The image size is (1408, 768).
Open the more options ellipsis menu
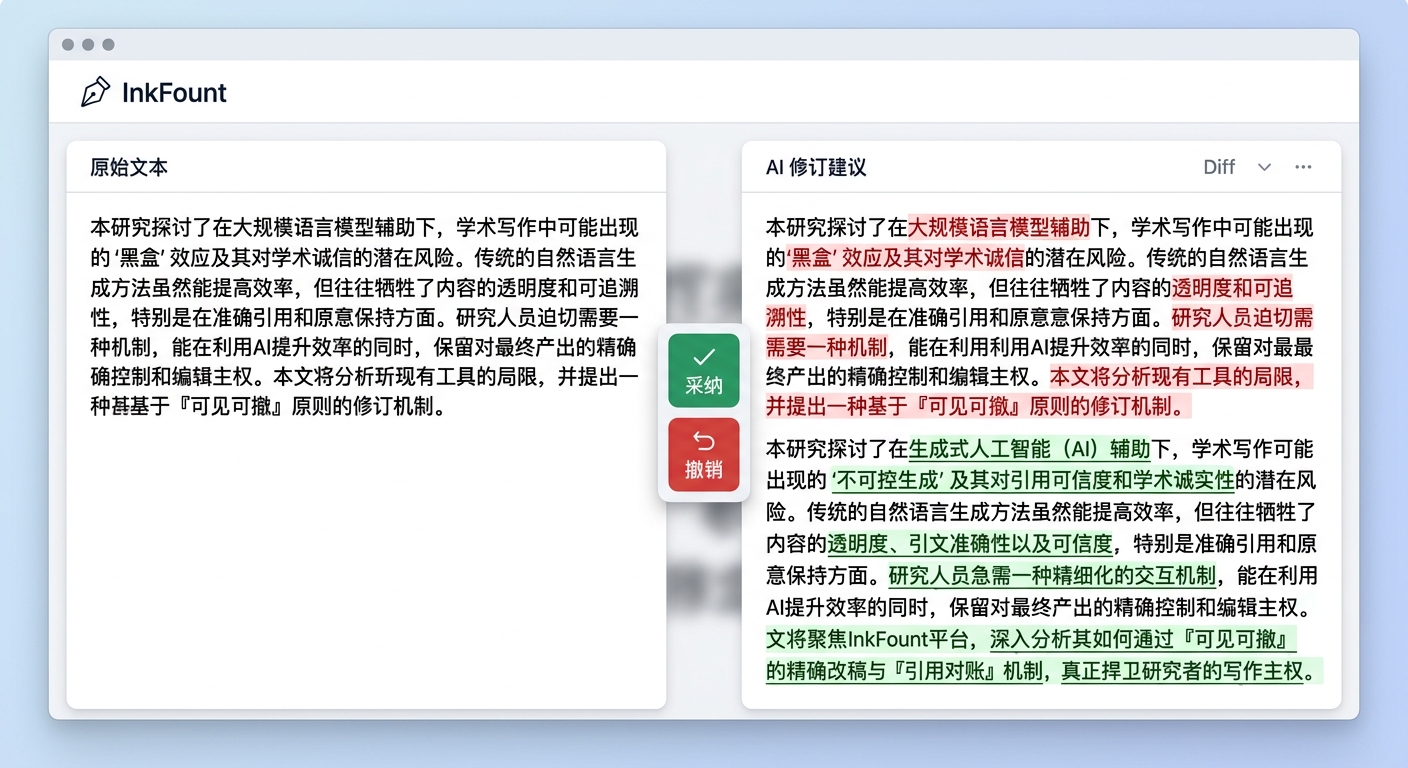pos(1303,167)
